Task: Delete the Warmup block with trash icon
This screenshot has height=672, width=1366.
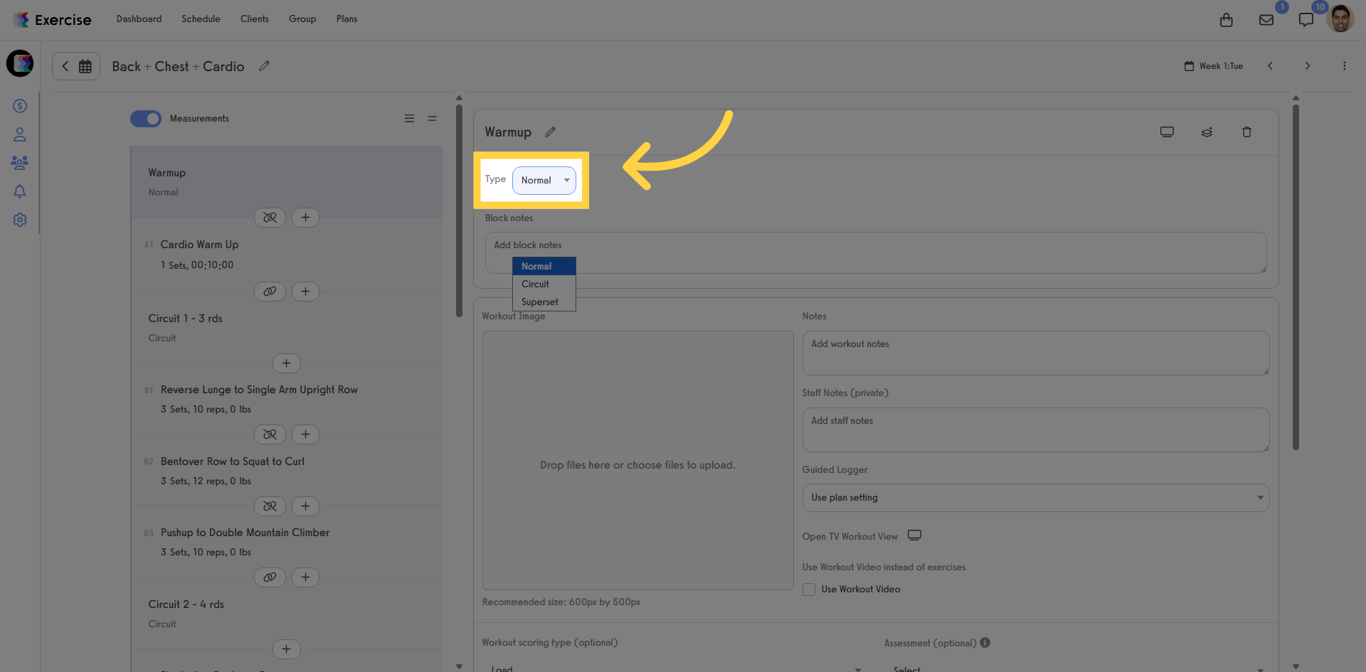Action: [x=1247, y=132]
